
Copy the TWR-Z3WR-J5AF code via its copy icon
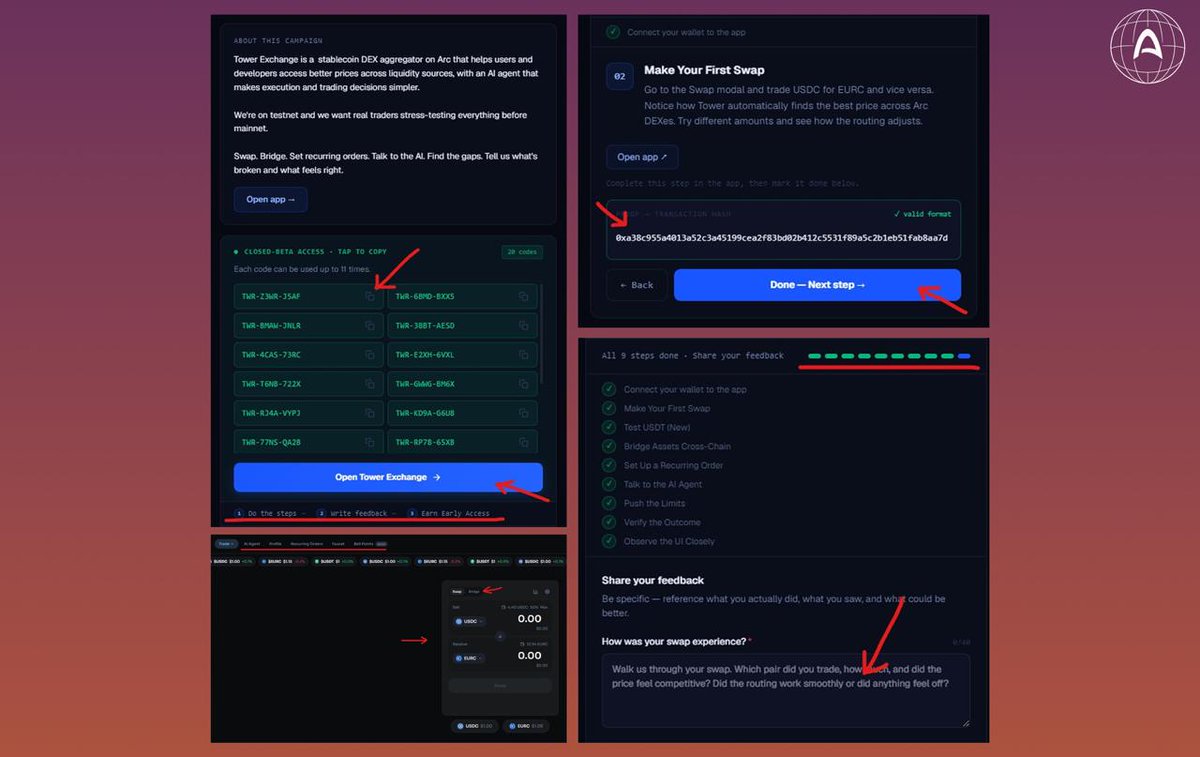(x=369, y=297)
